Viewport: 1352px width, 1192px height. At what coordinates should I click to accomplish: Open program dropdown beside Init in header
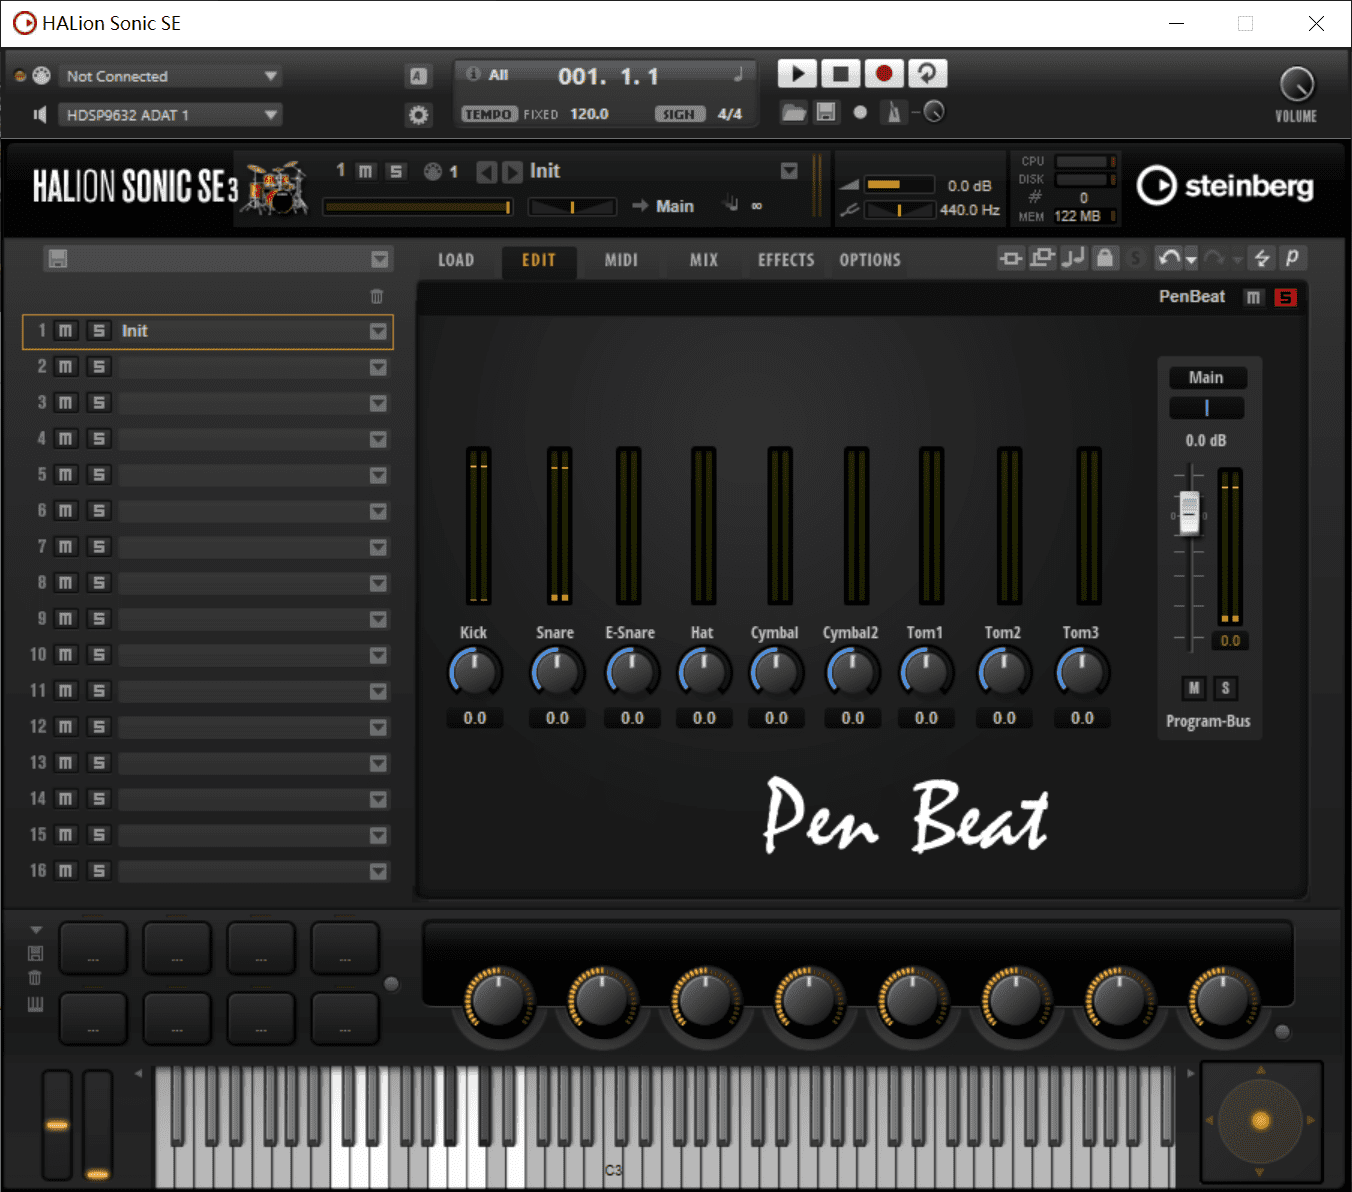[x=789, y=171]
